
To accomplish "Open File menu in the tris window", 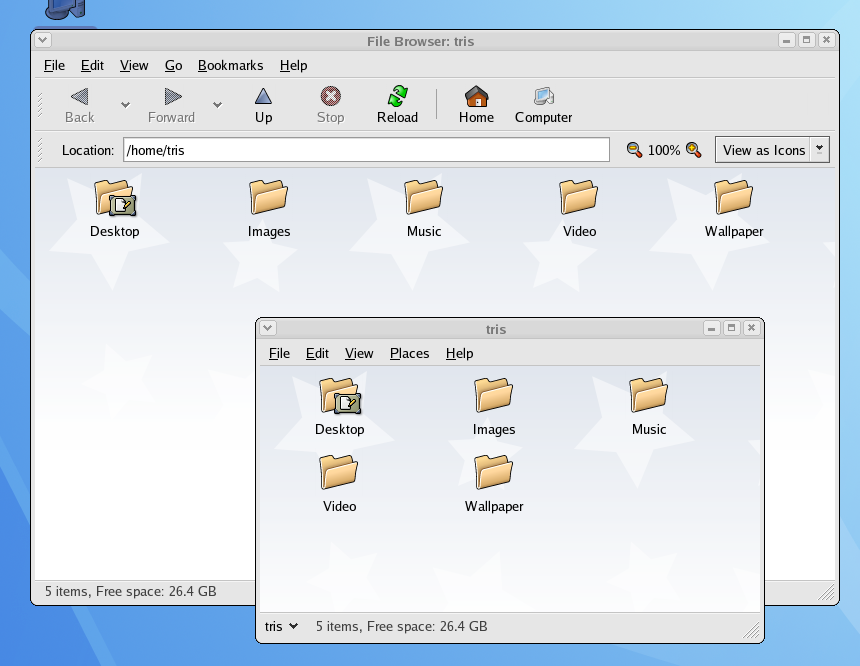I will click(x=279, y=353).
